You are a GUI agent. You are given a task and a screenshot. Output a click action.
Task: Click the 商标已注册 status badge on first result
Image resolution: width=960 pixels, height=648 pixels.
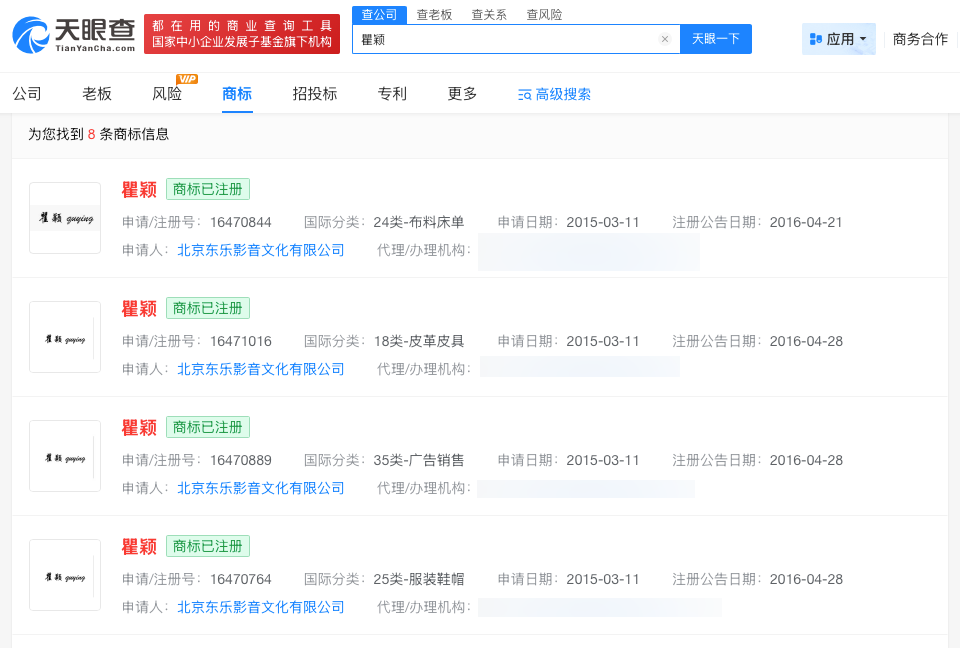point(207,190)
